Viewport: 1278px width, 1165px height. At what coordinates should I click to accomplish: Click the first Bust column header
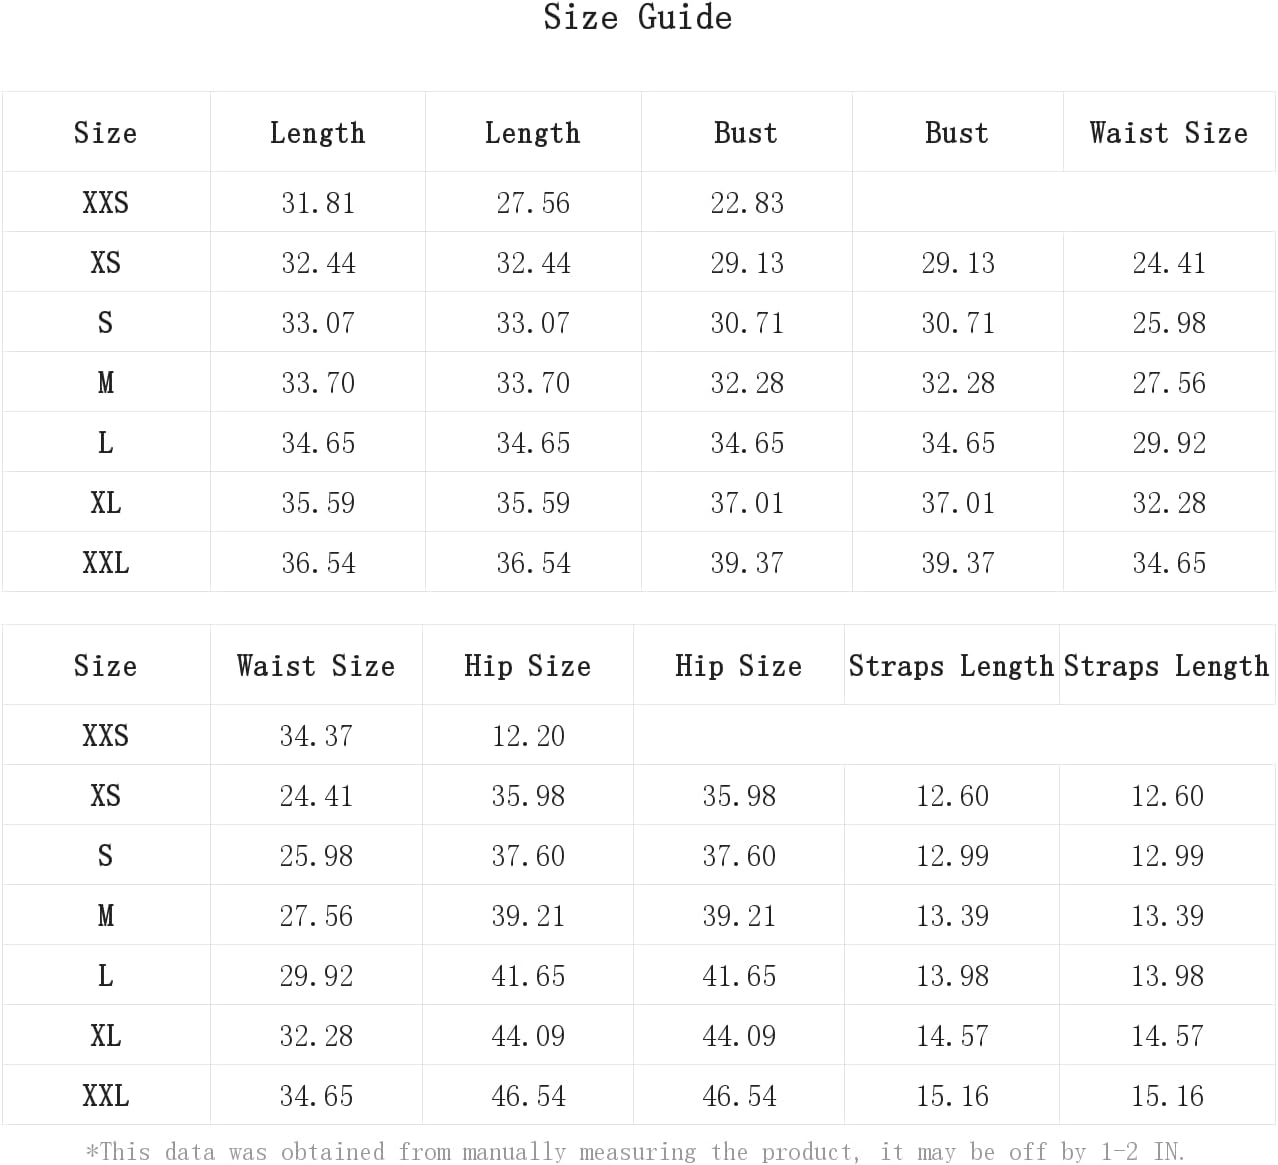(746, 133)
